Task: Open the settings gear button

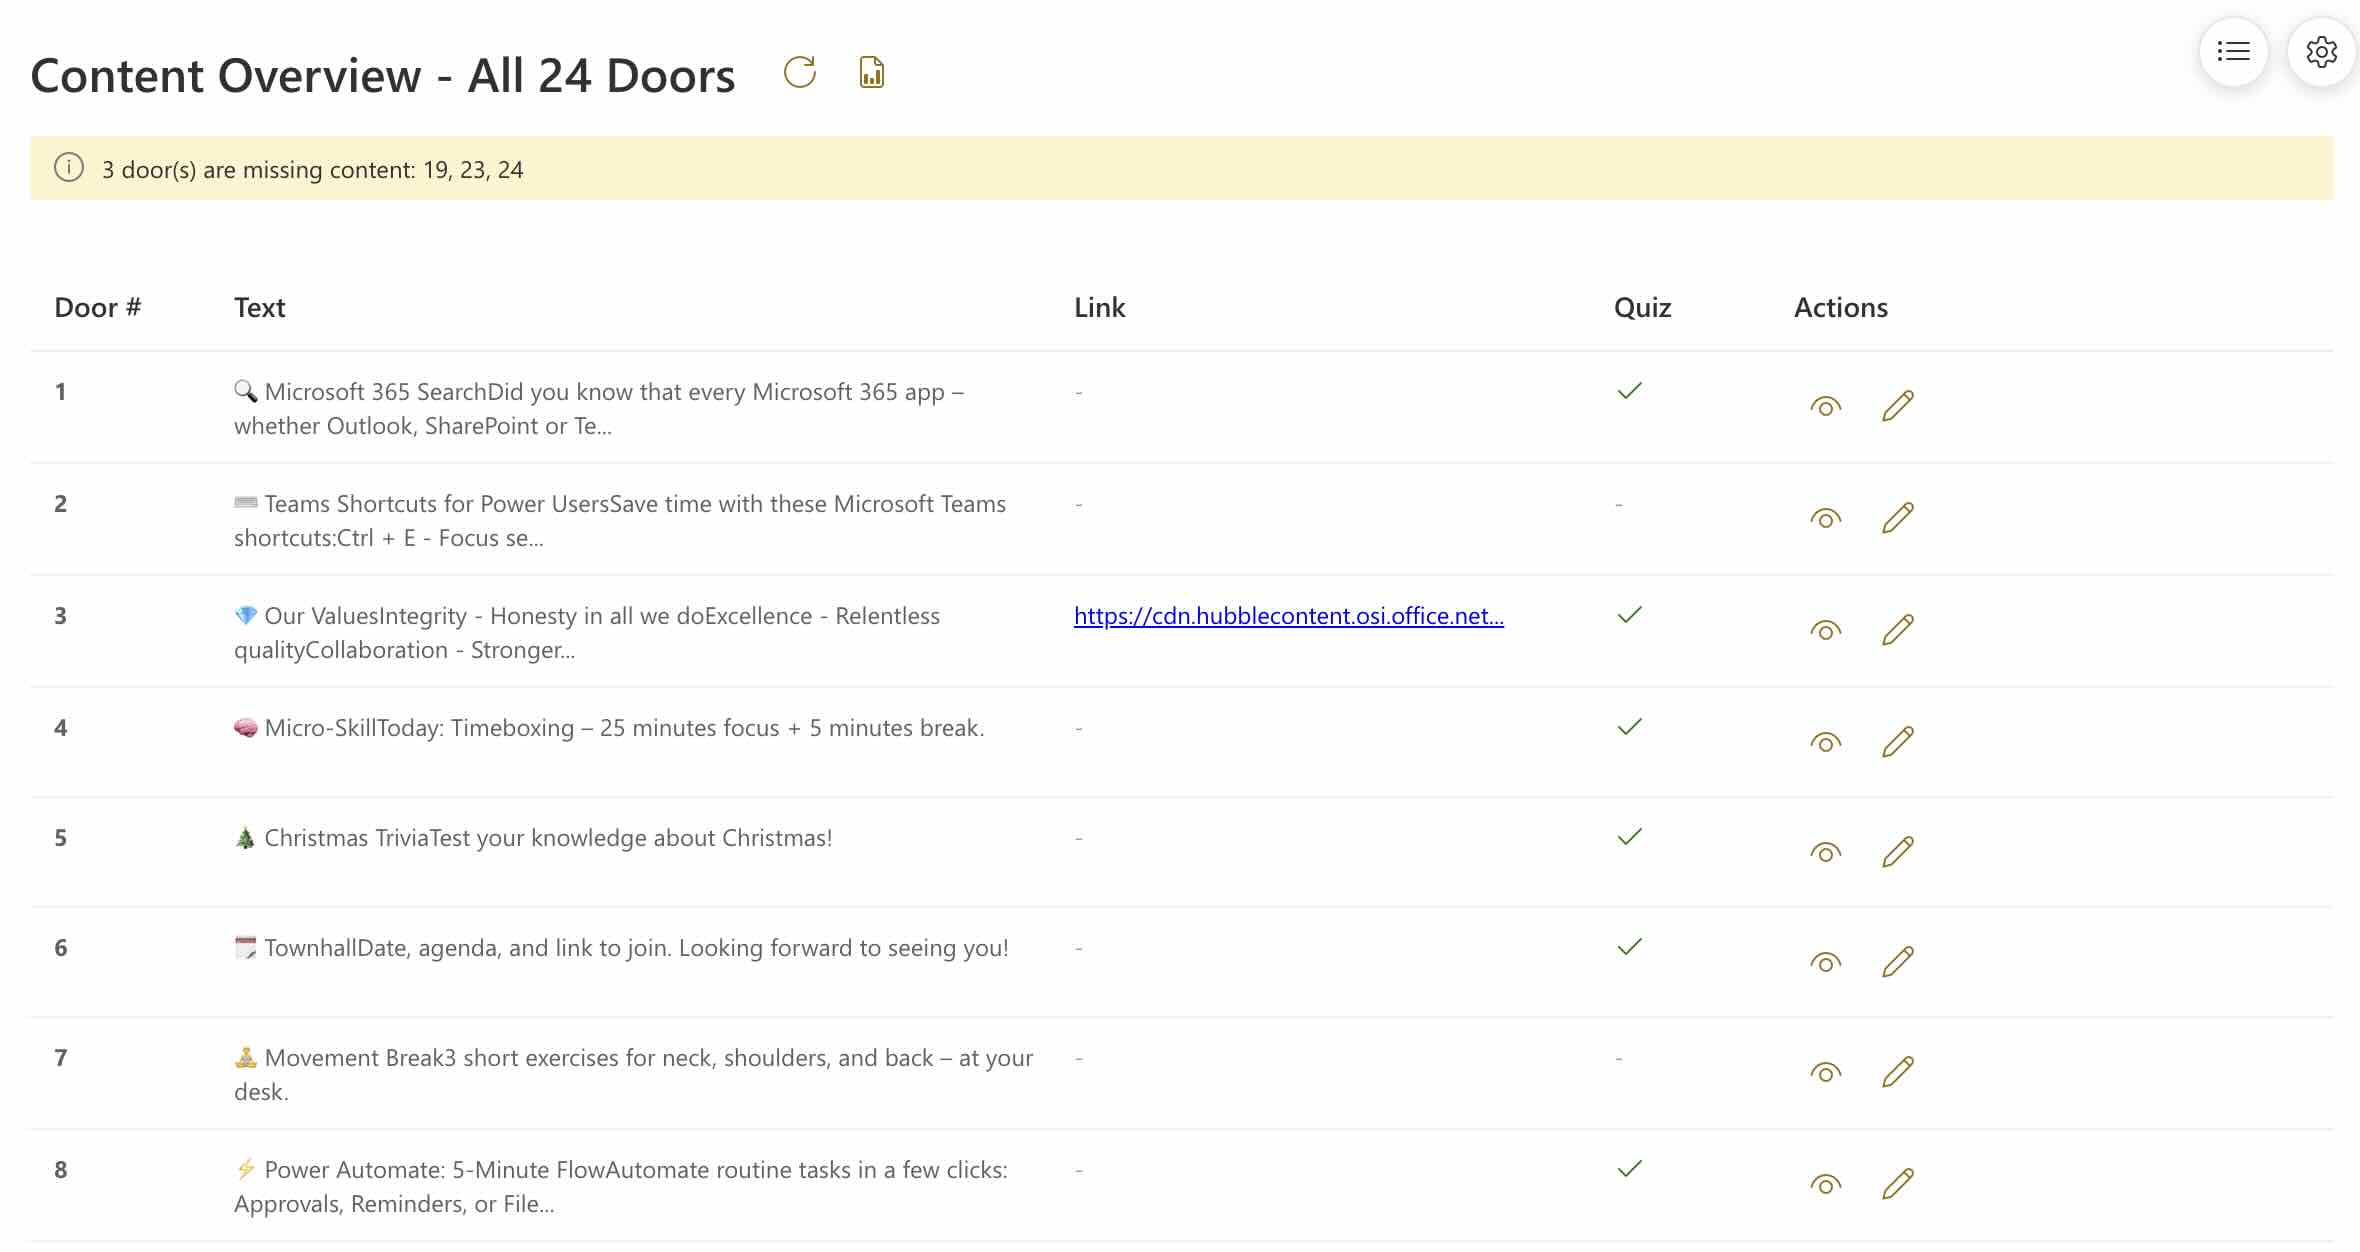Action: [x=2321, y=51]
